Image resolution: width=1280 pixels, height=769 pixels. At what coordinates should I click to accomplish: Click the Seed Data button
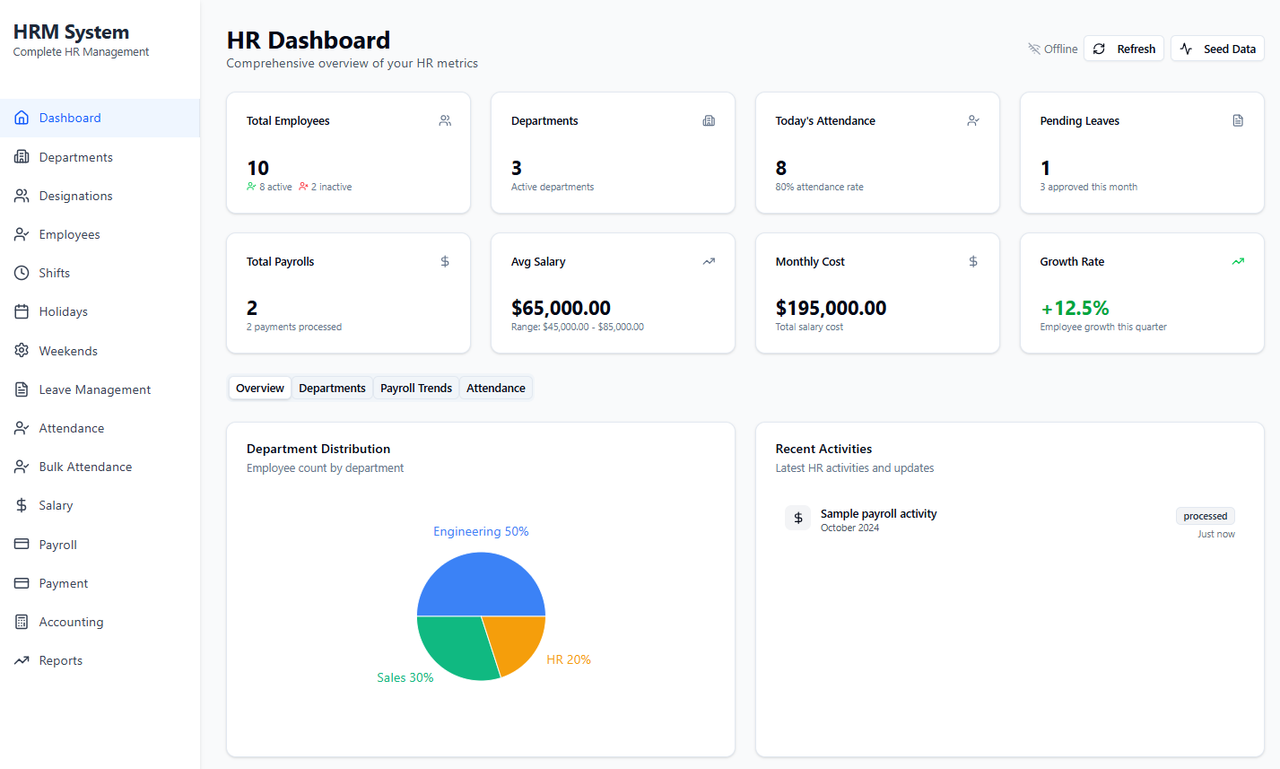pos(1217,49)
